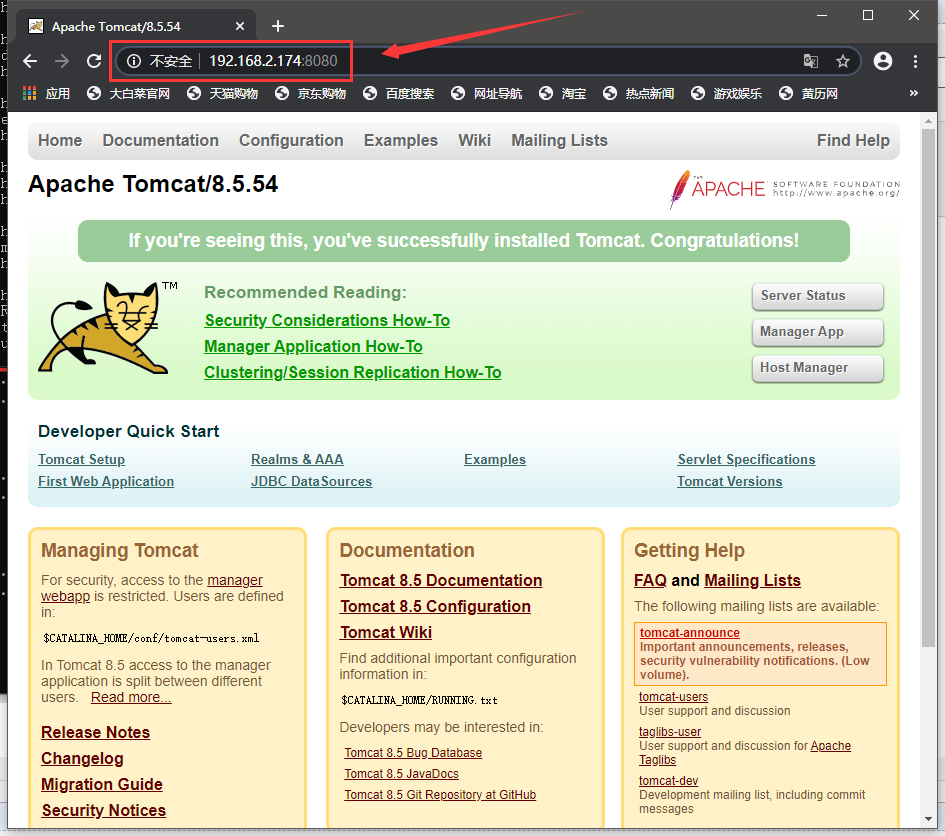The image size is (945, 836).
Task: Open Release Notes link
Action: coord(95,732)
